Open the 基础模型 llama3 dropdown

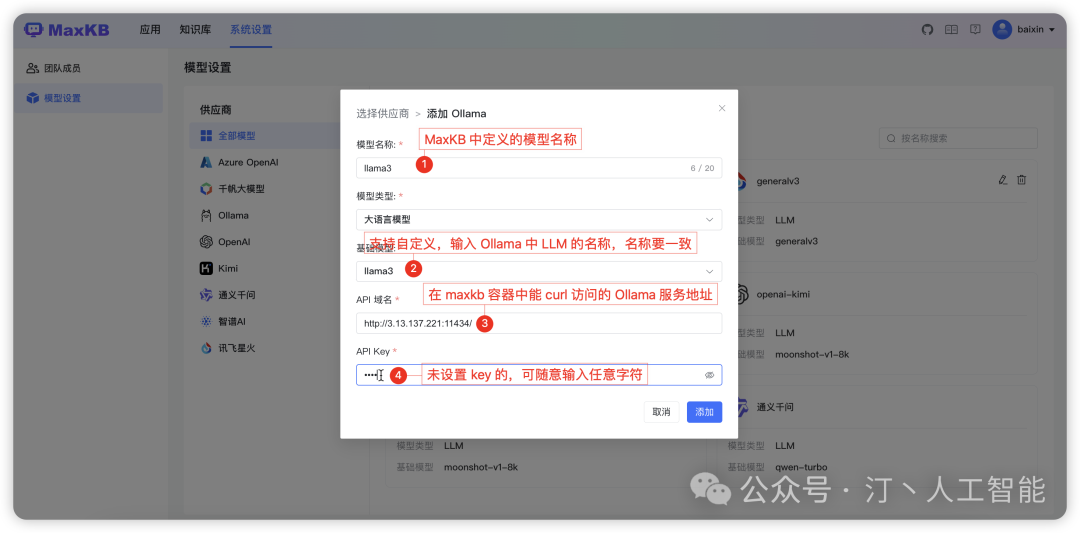tap(539, 271)
